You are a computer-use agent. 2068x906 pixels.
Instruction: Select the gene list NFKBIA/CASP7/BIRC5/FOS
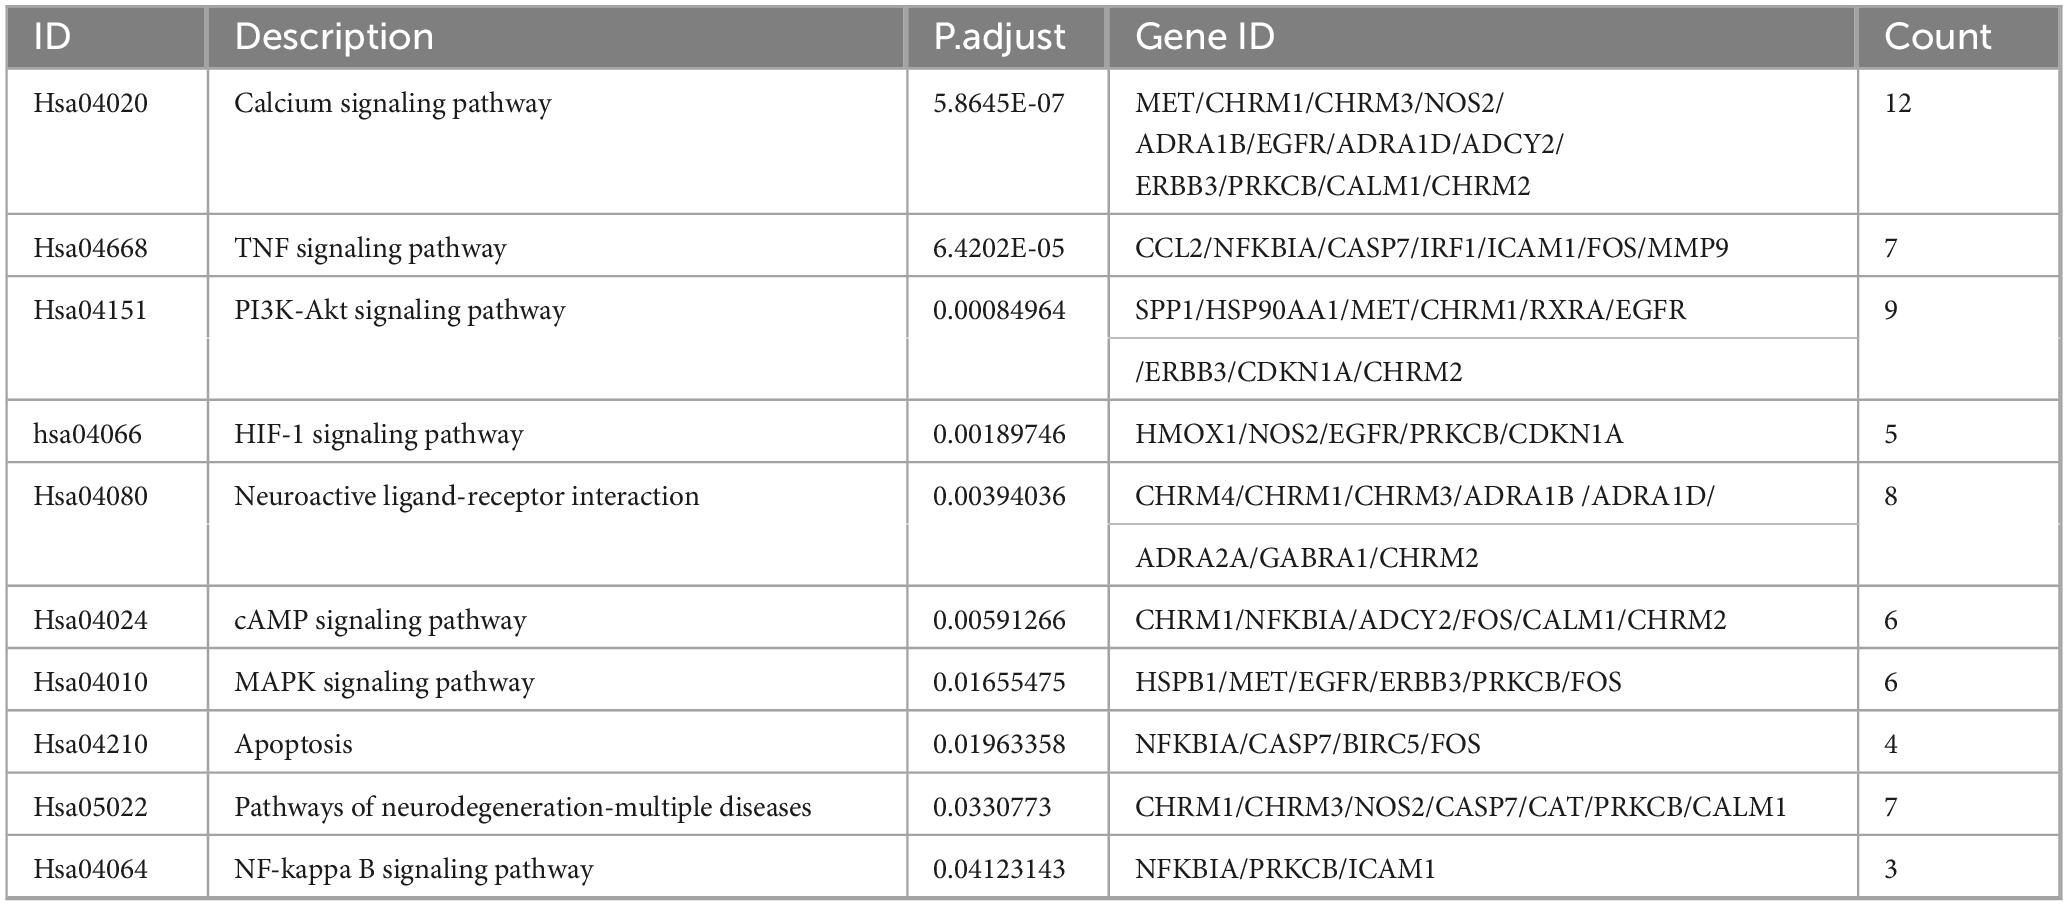click(1307, 744)
